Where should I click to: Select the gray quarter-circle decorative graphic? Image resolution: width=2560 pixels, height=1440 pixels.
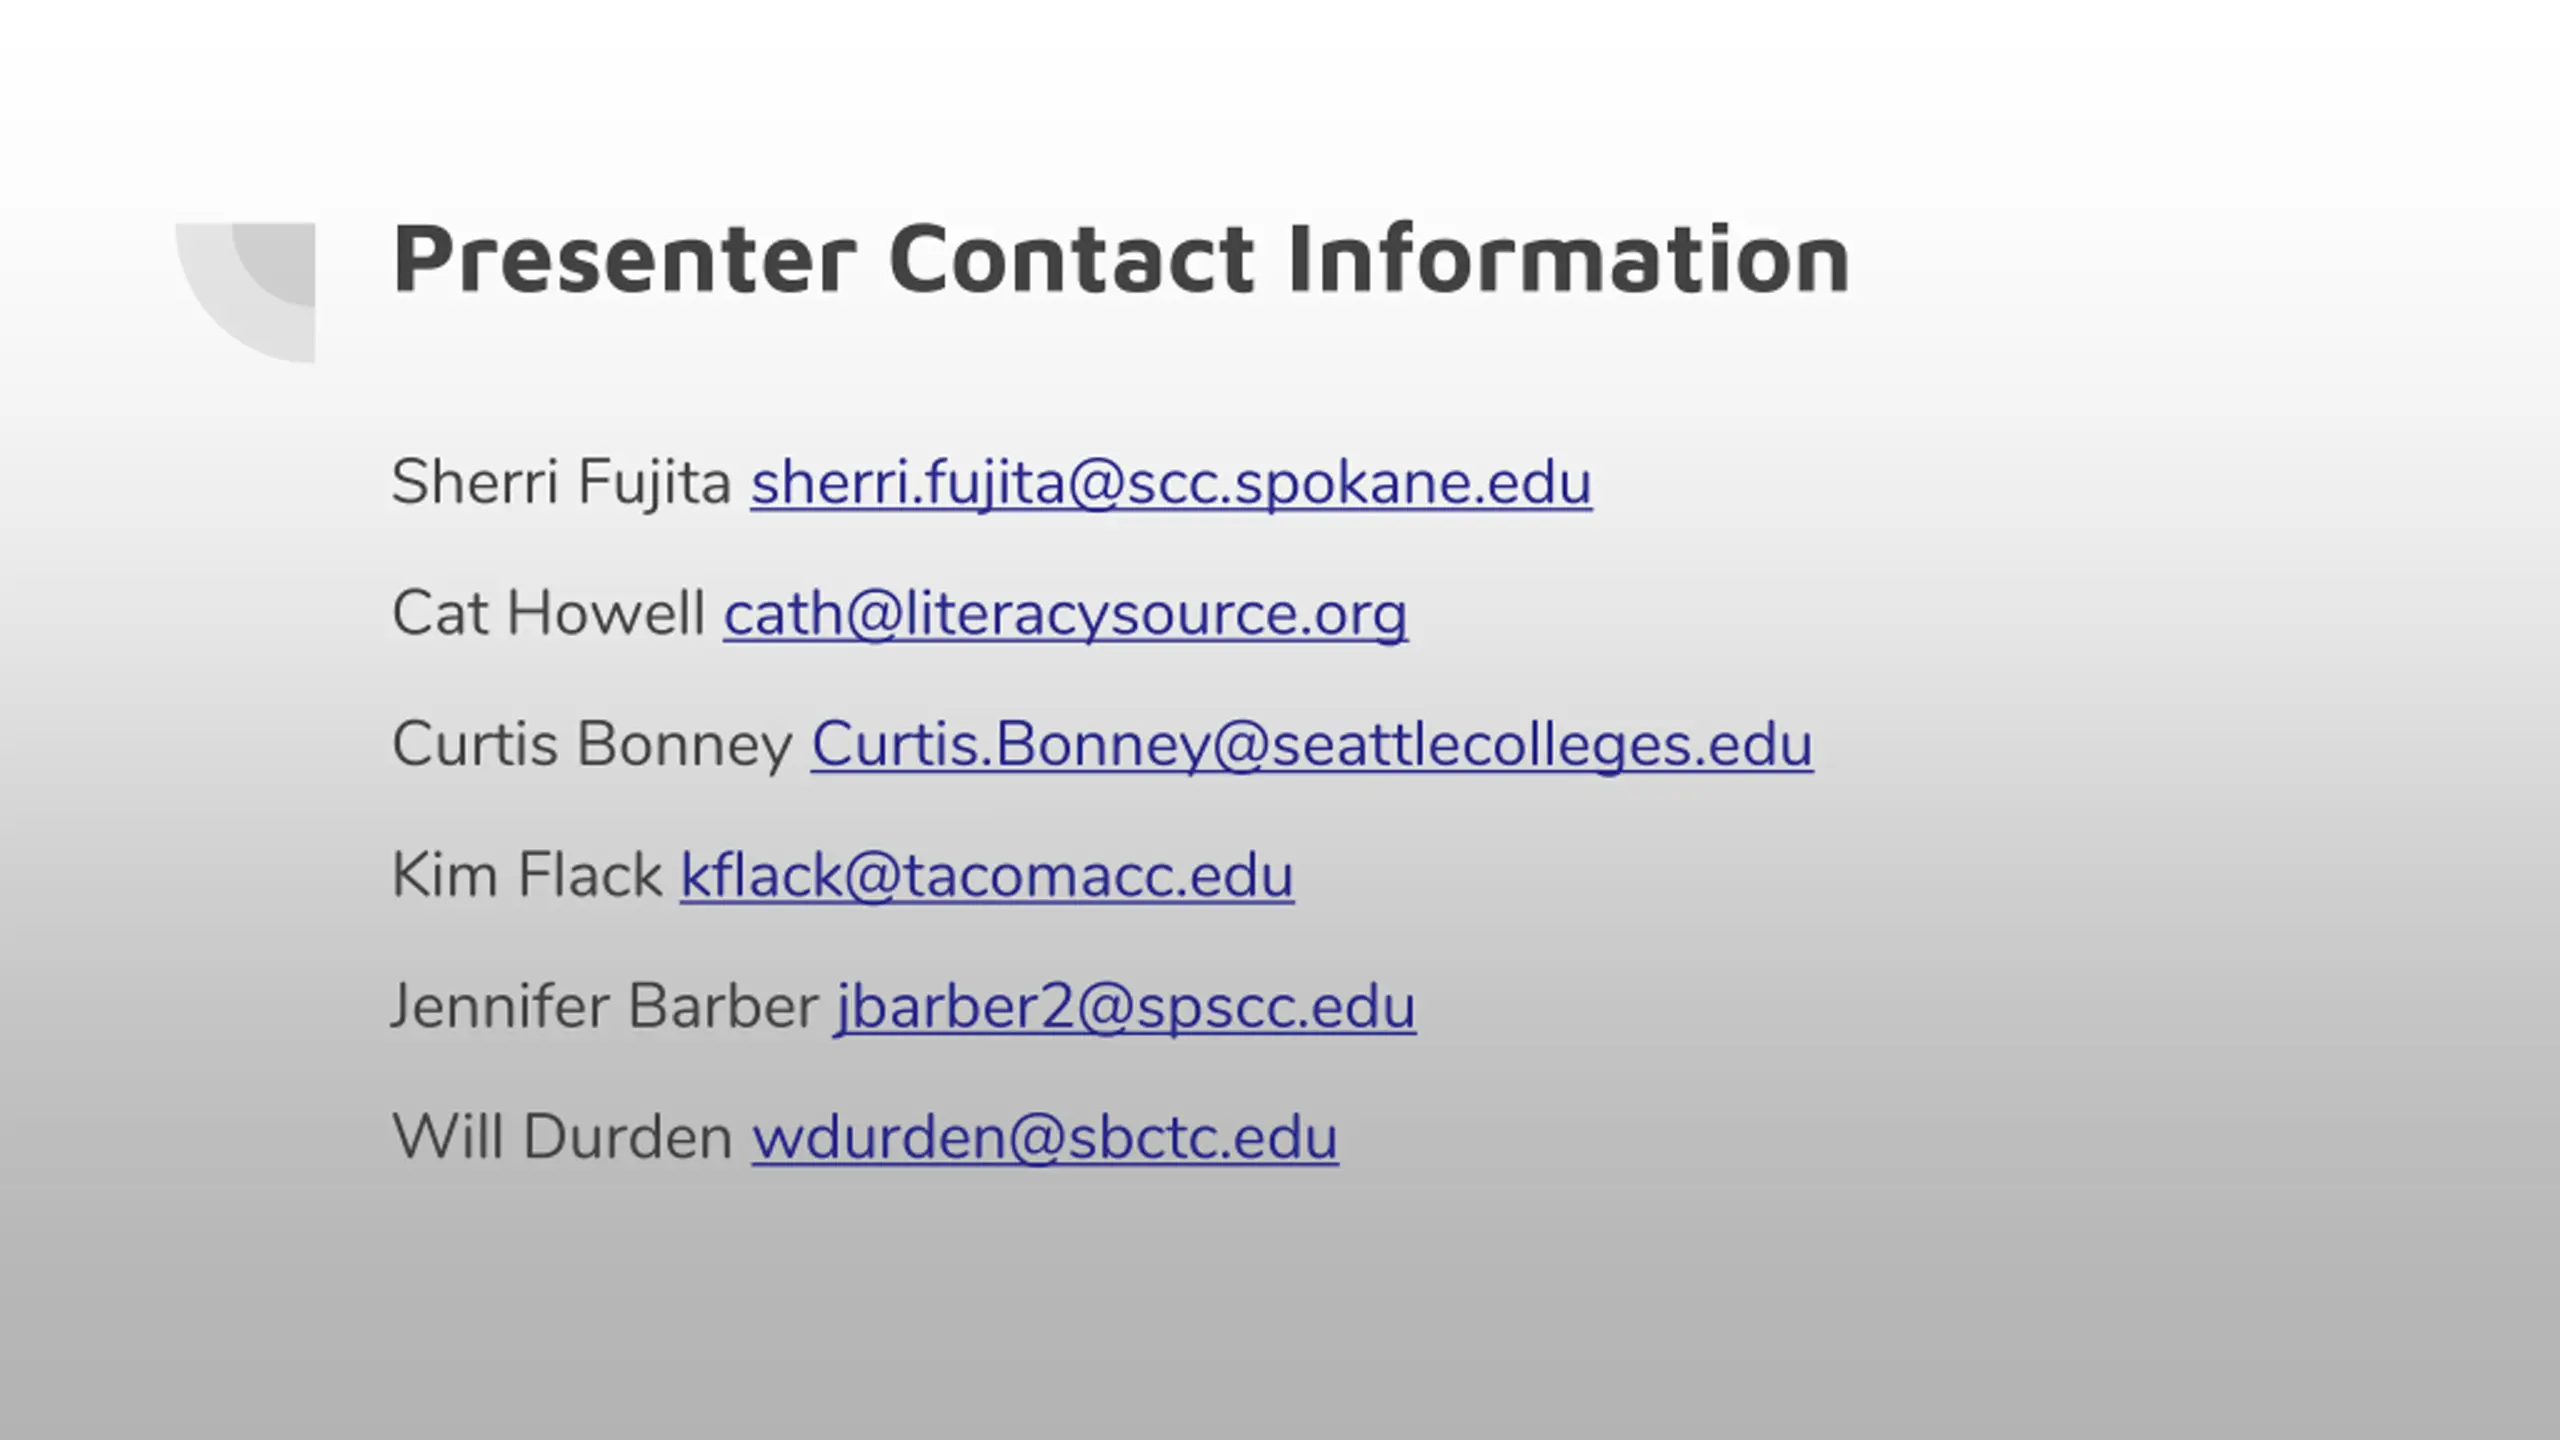(x=246, y=292)
